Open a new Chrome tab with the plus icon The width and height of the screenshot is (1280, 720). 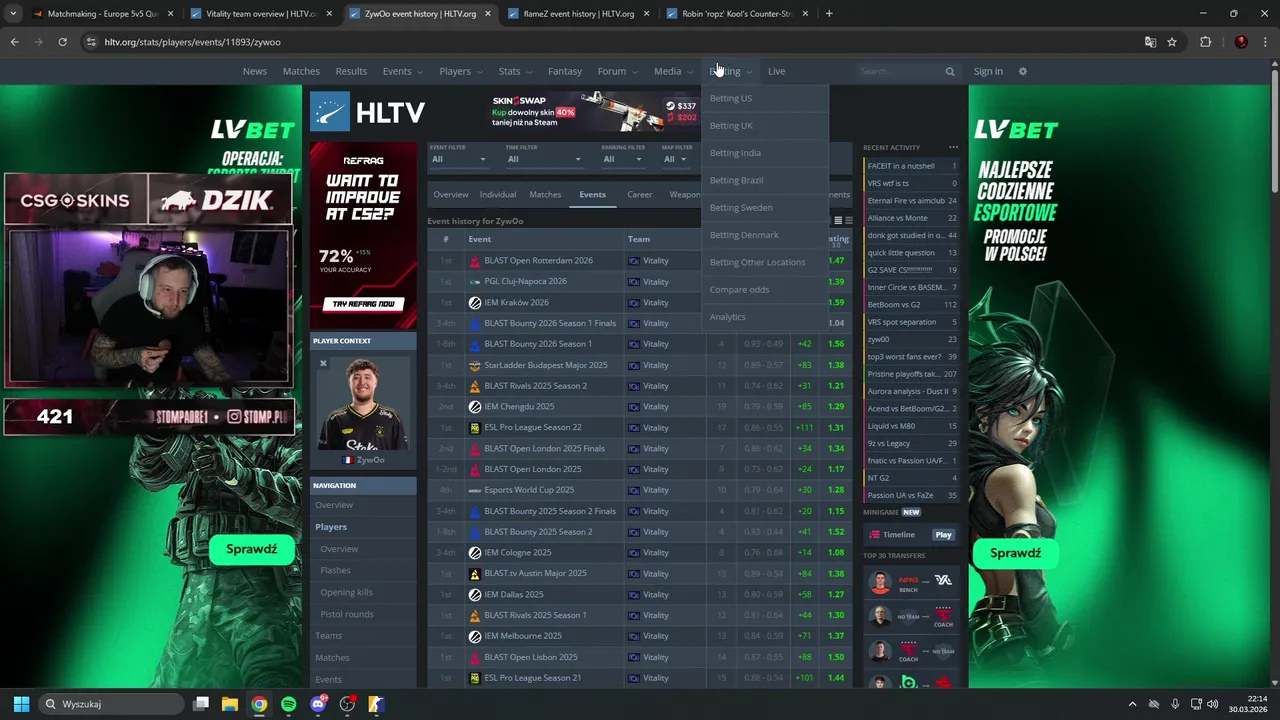click(x=829, y=14)
